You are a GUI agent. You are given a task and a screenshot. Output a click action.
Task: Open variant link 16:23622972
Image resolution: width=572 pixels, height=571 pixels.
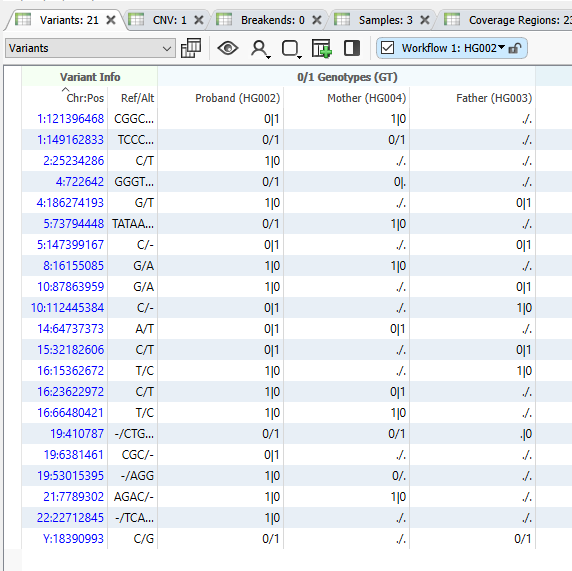coord(70,392)
